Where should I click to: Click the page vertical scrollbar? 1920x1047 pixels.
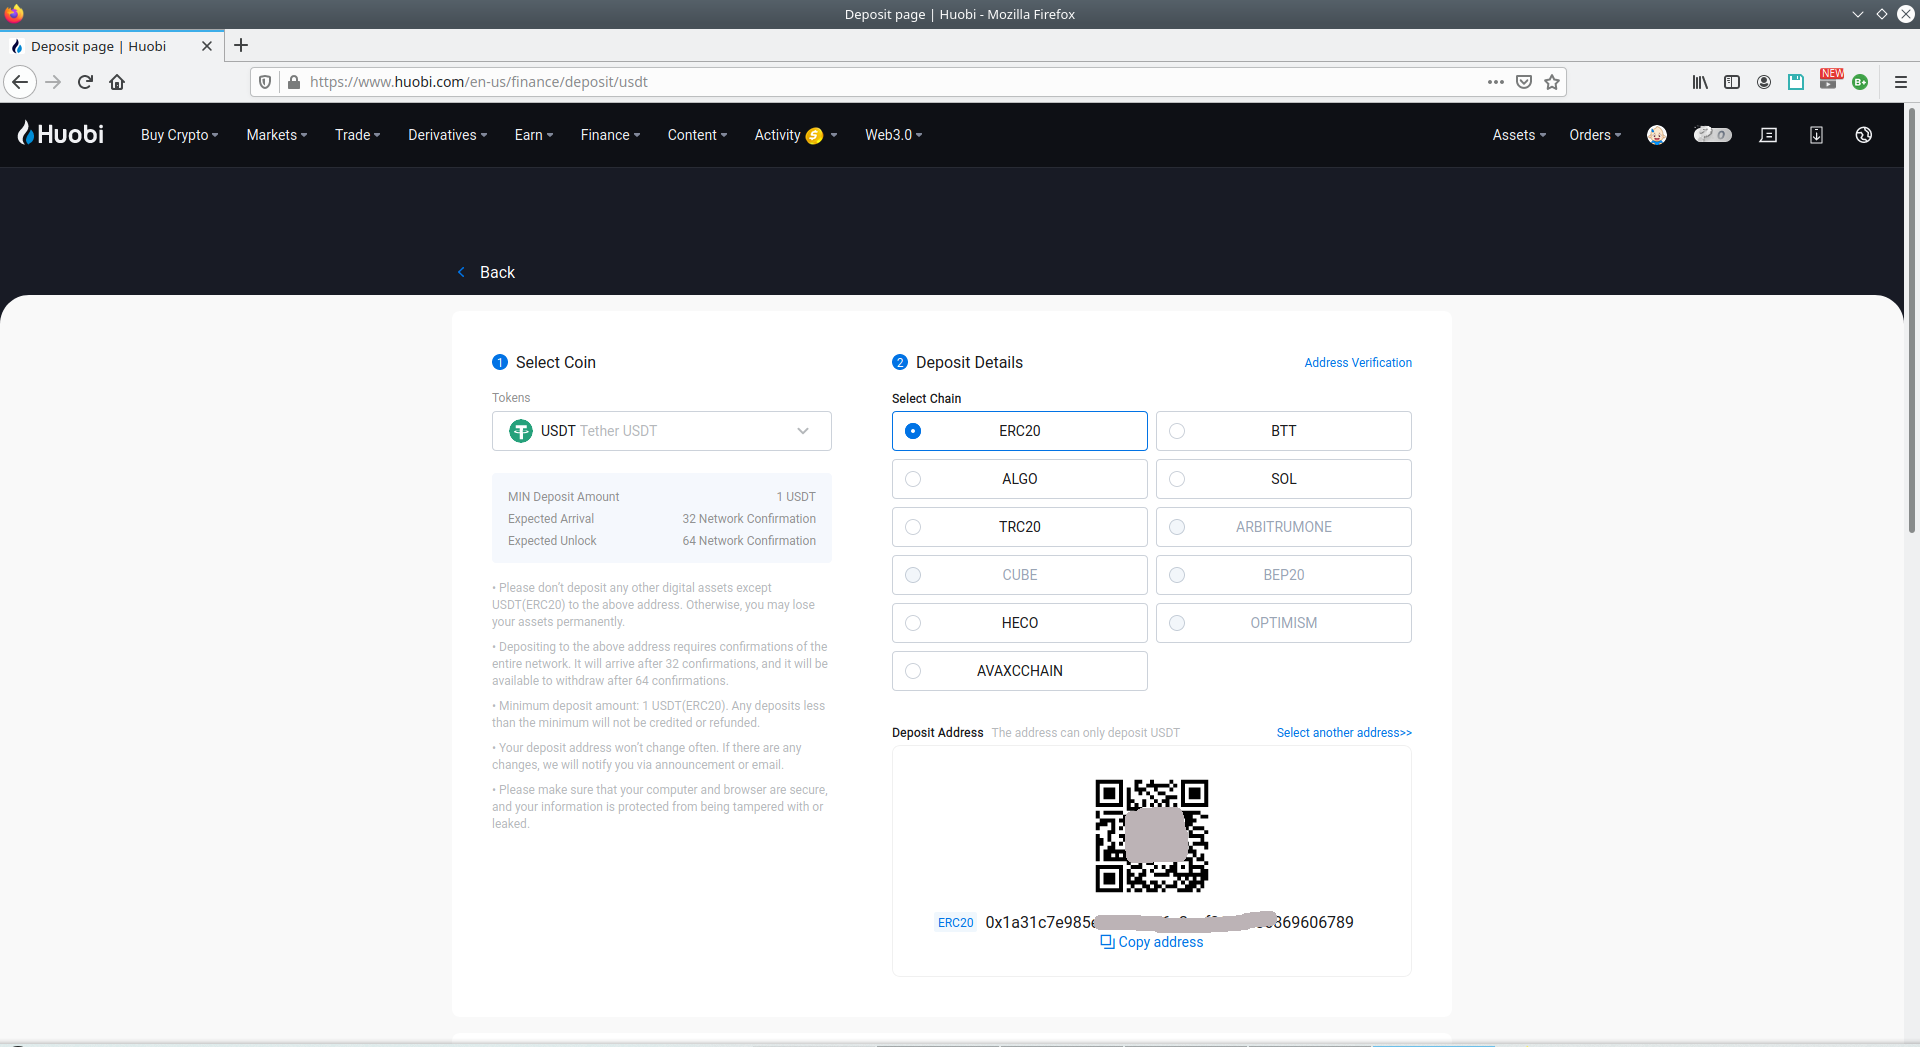1911,320
